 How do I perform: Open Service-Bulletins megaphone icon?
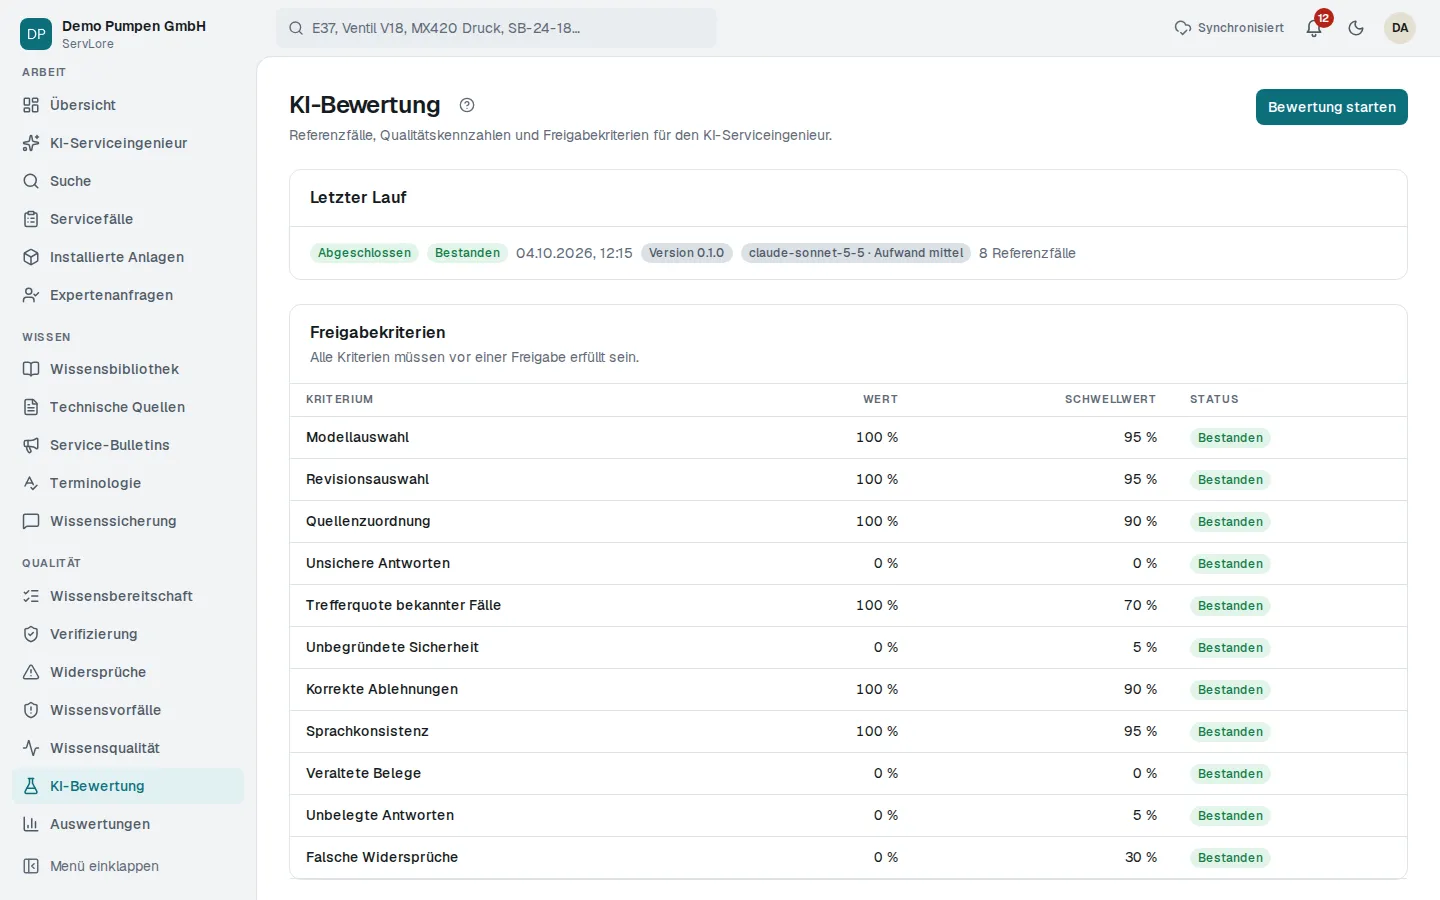point(31,445)
